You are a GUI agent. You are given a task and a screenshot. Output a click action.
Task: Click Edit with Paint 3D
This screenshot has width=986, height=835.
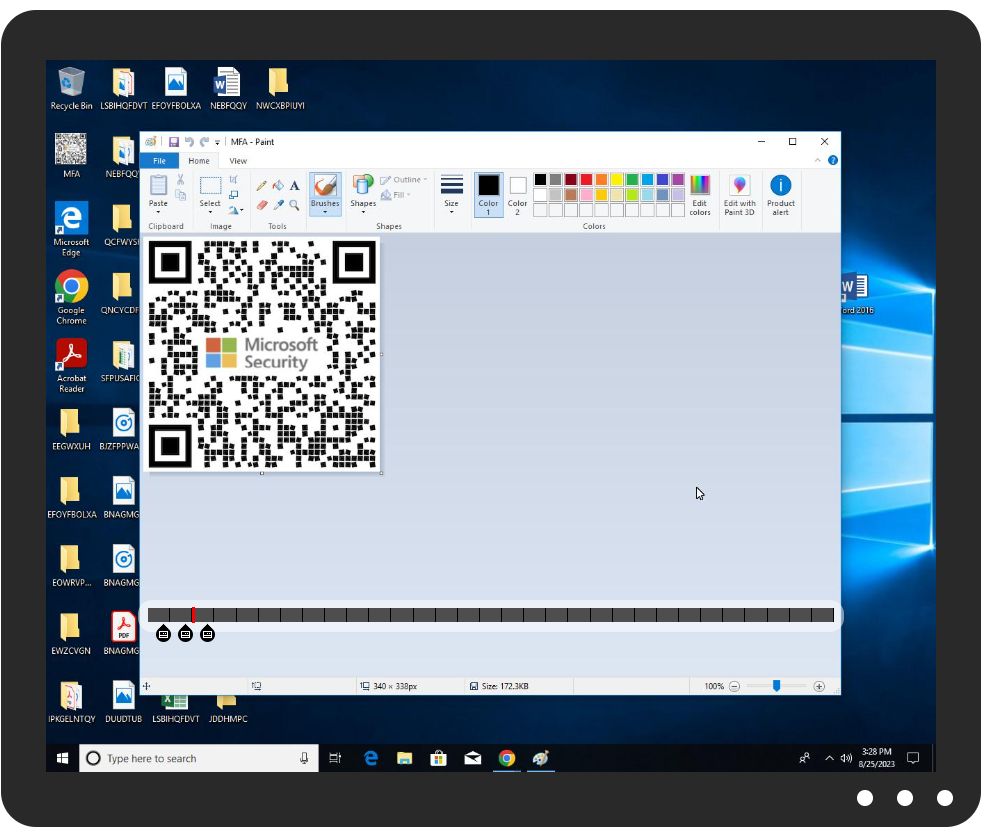(x=740, y=196)
